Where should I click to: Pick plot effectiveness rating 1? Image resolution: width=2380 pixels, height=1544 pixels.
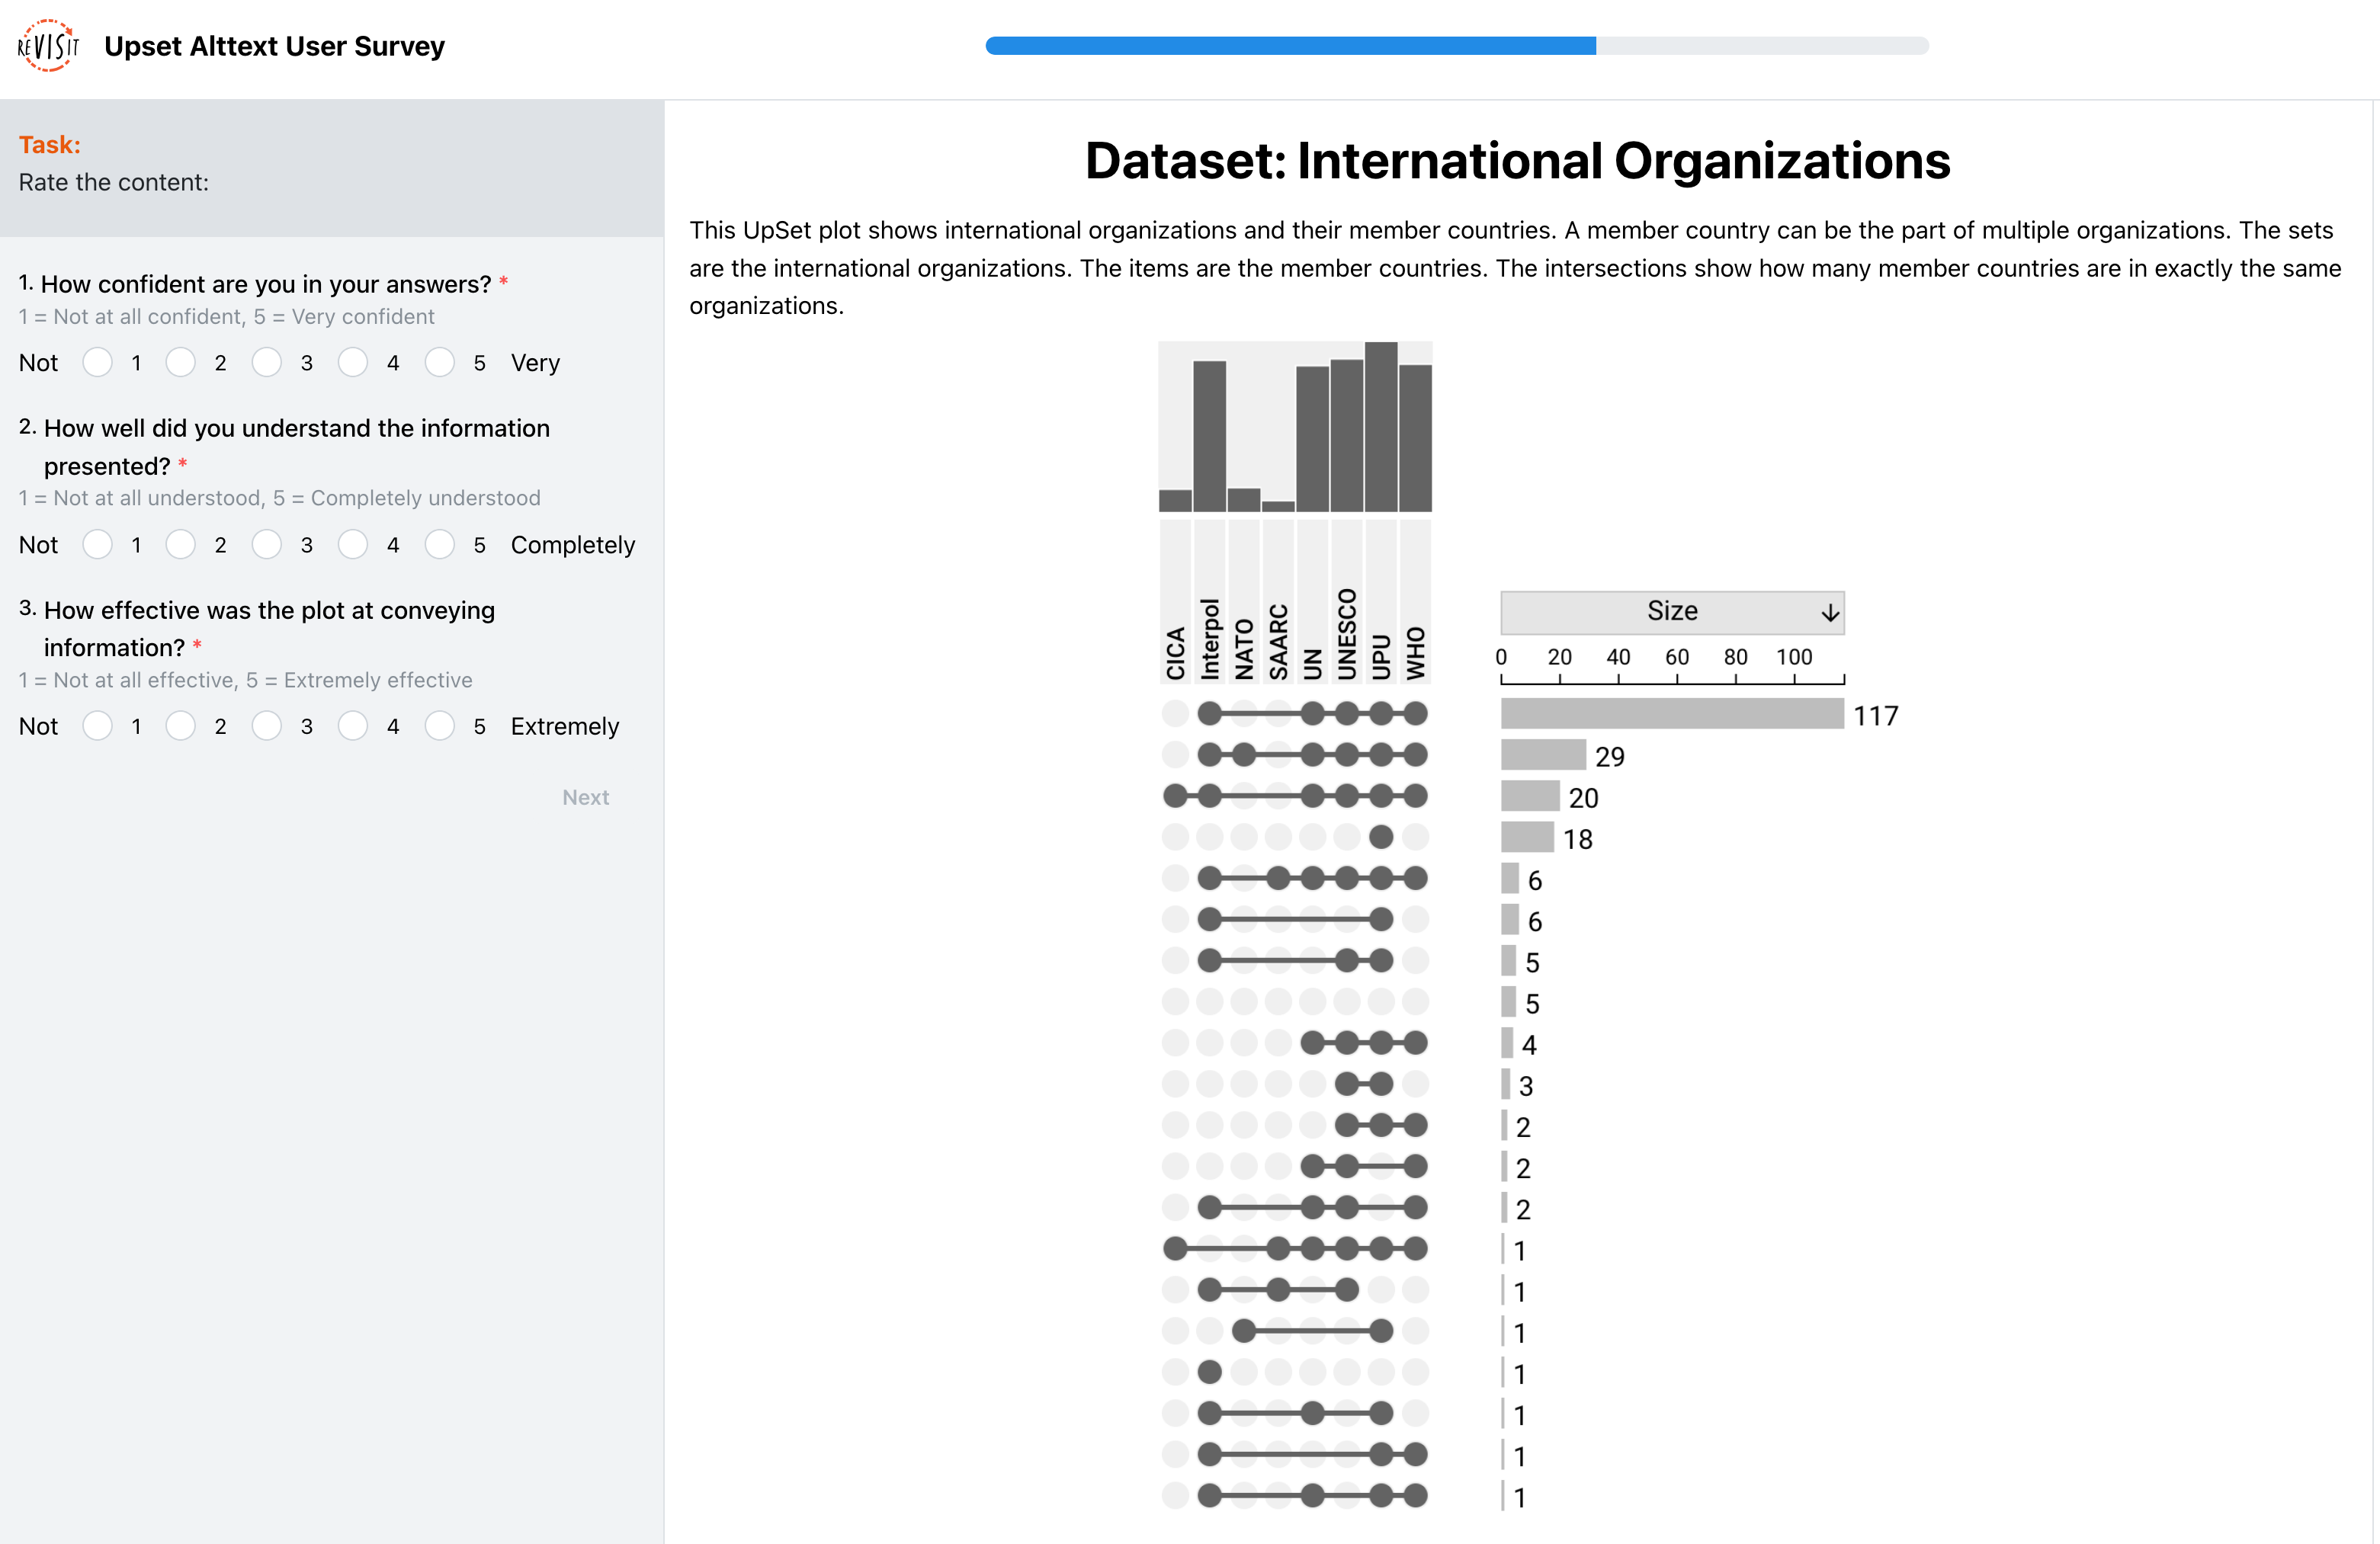(x=97, y=726)
